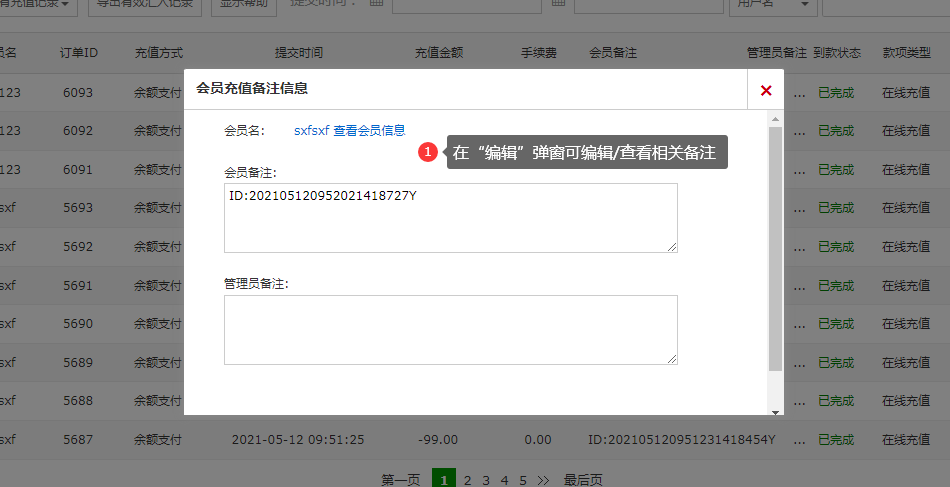
Task: Click the ellipsis in the order 6091 row
Action: pyautogui.click(x=800, y=171)
